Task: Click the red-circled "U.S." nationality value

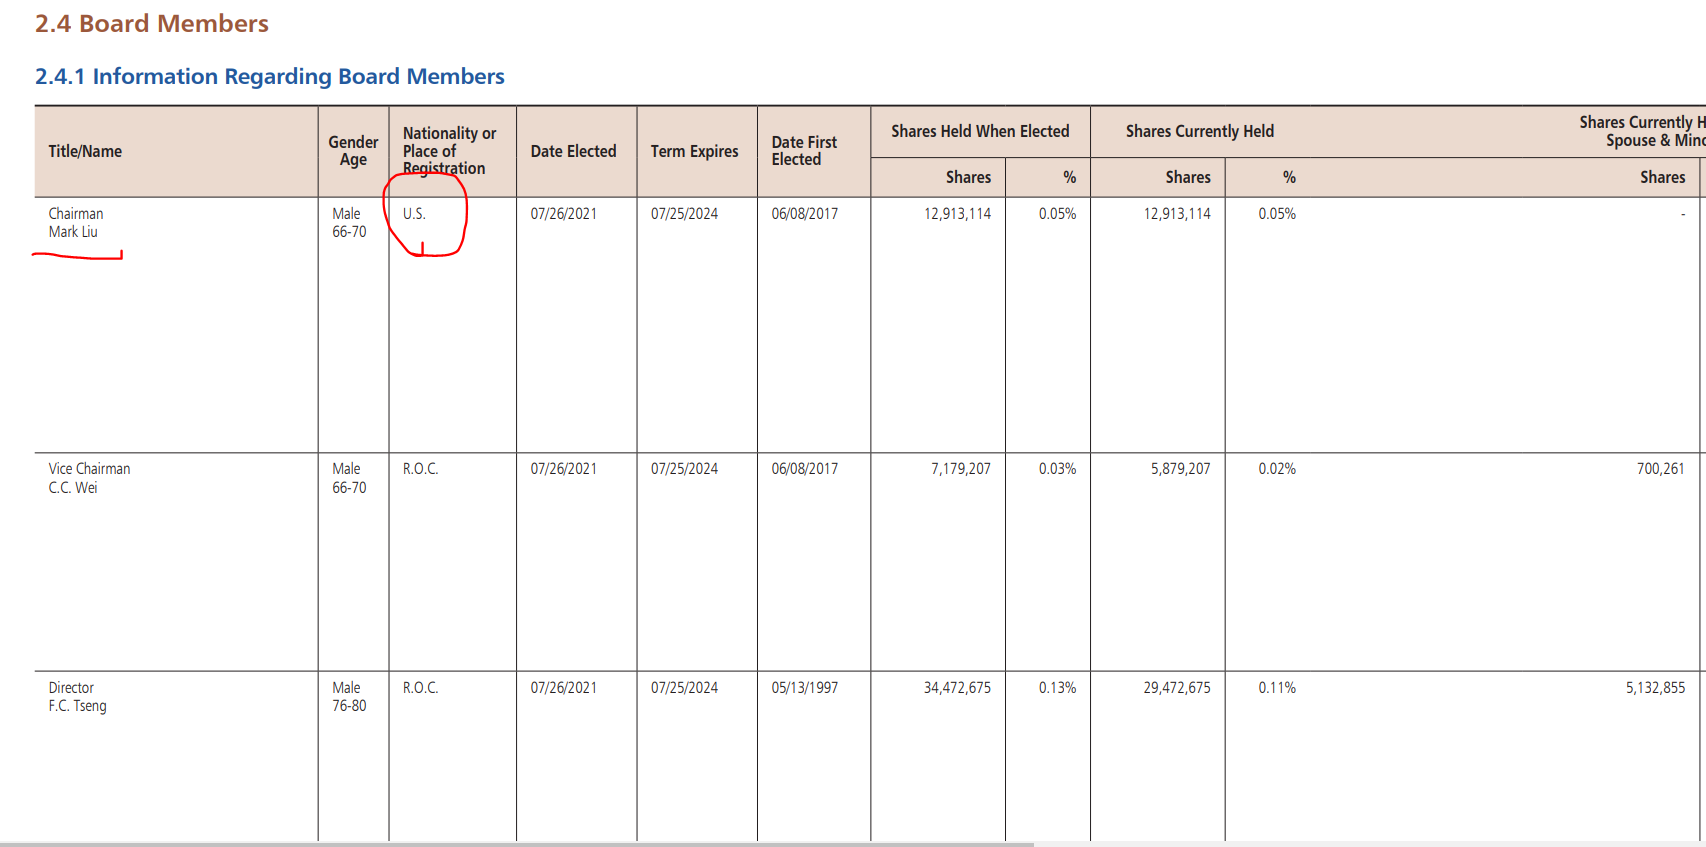Action: [x=414, y=214]
